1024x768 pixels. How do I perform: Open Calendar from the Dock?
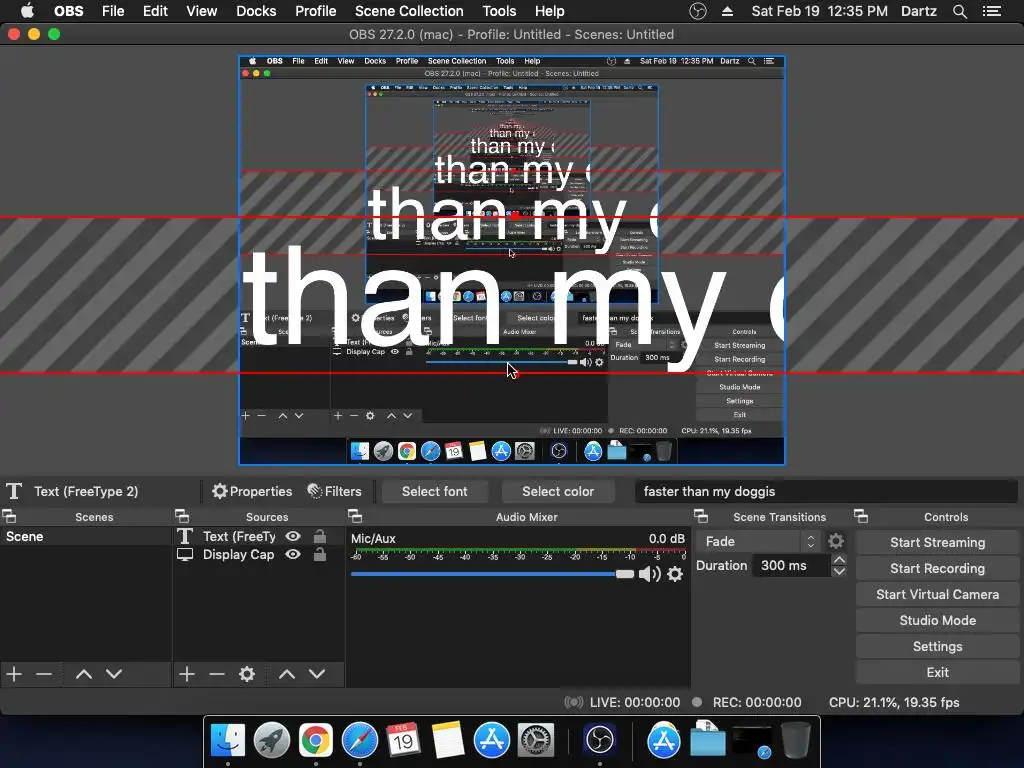(x=403, y=740)
